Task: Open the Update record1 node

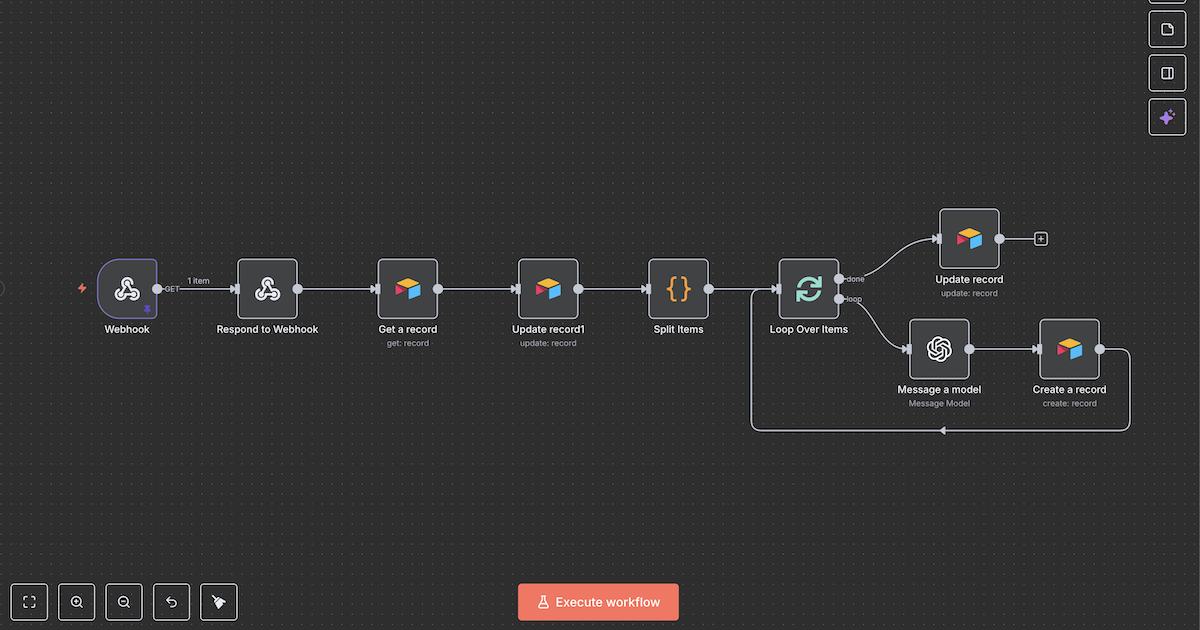Action: click(548, 289)
